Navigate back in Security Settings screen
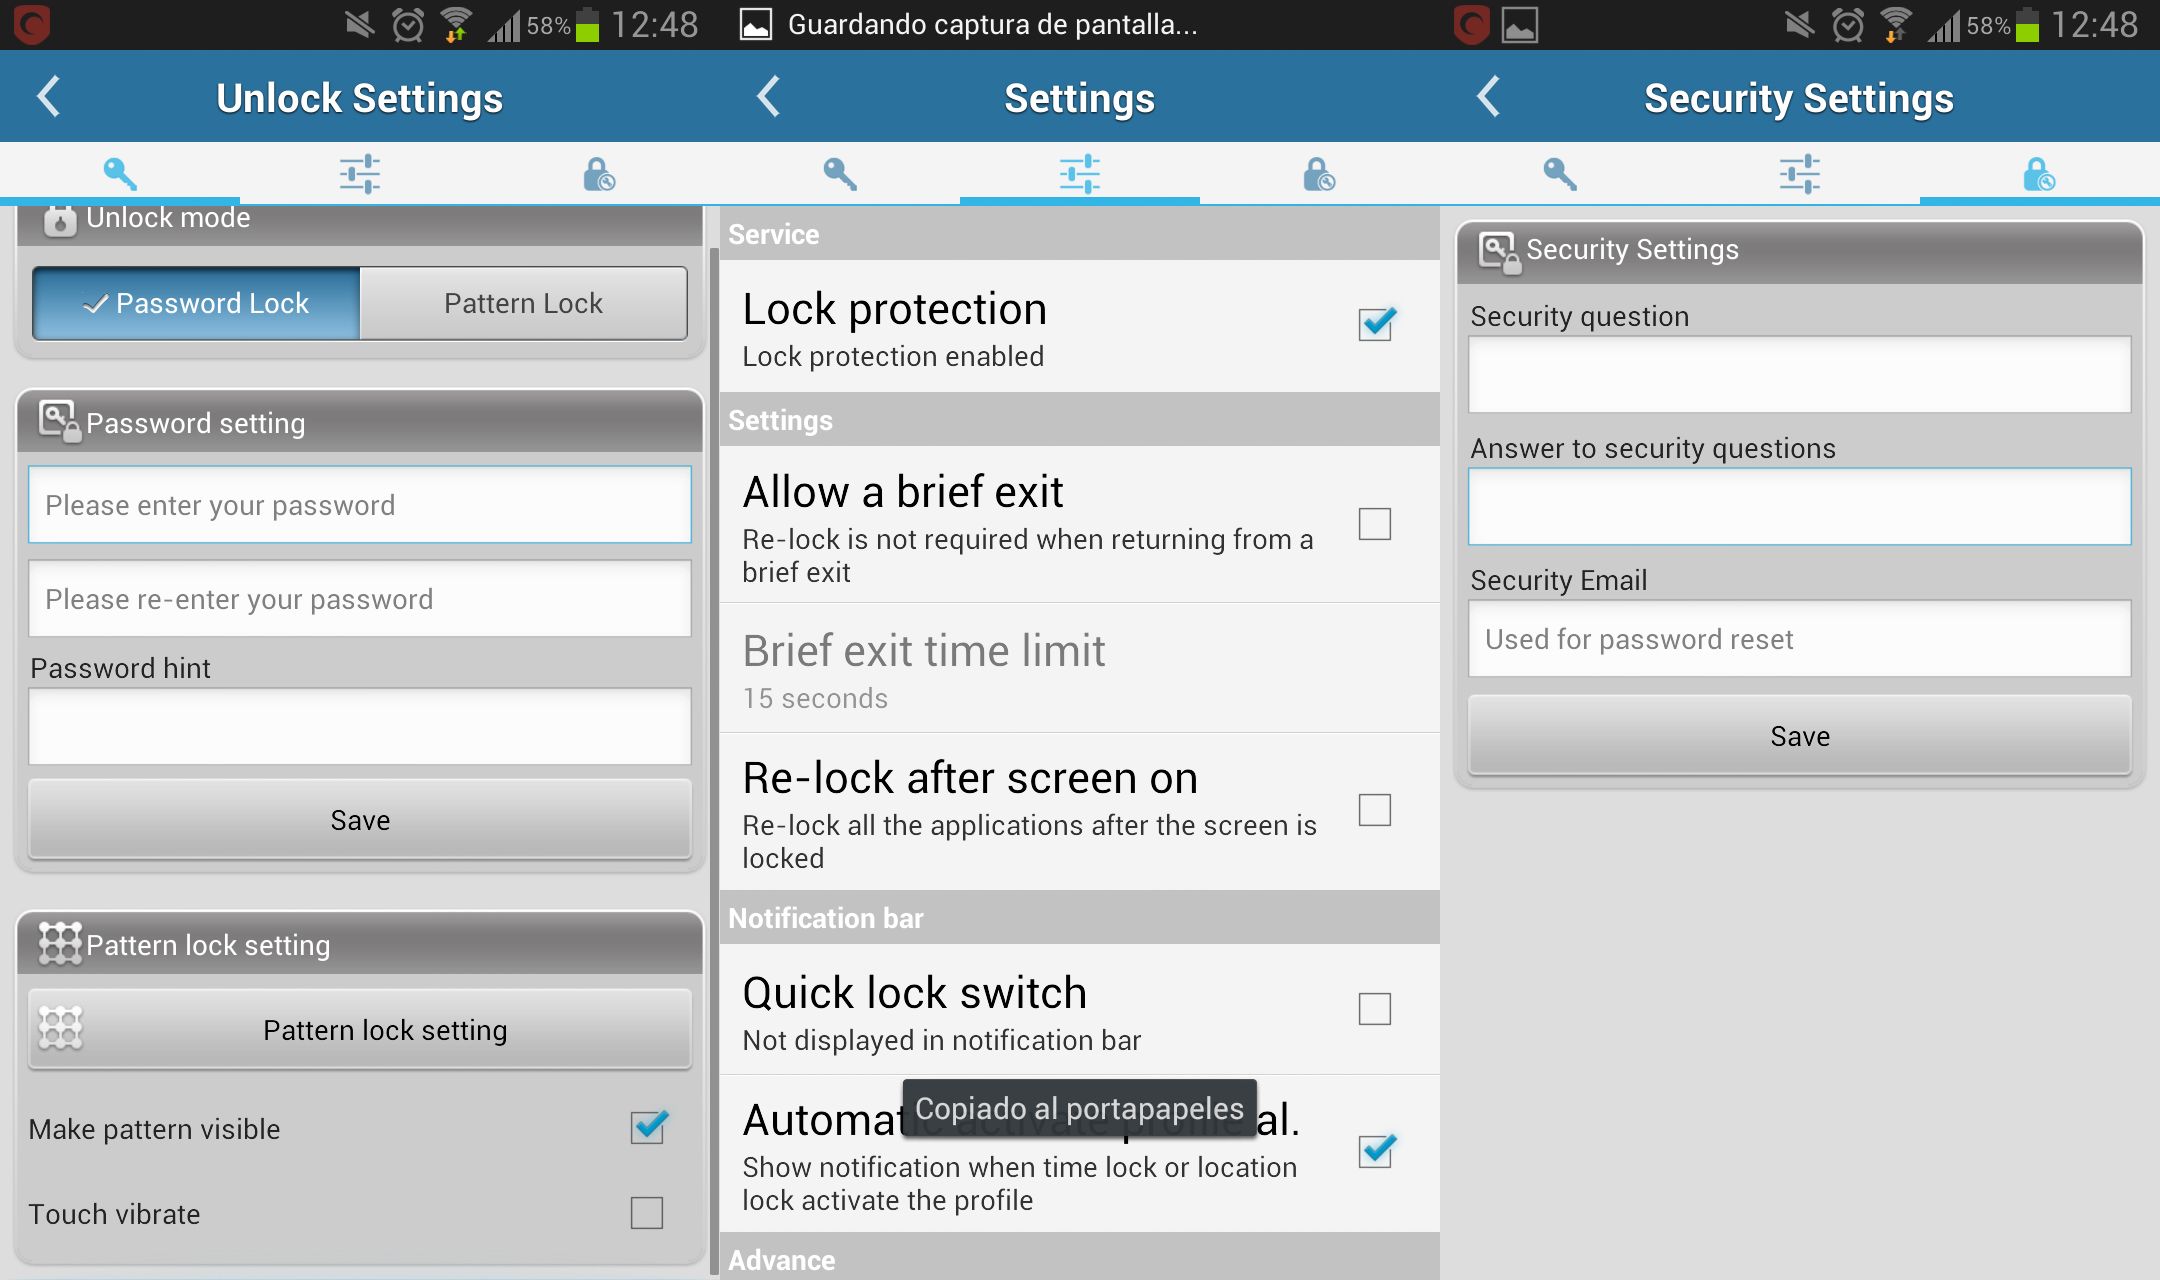The image size is (2160, 1280). (1487, 96)
